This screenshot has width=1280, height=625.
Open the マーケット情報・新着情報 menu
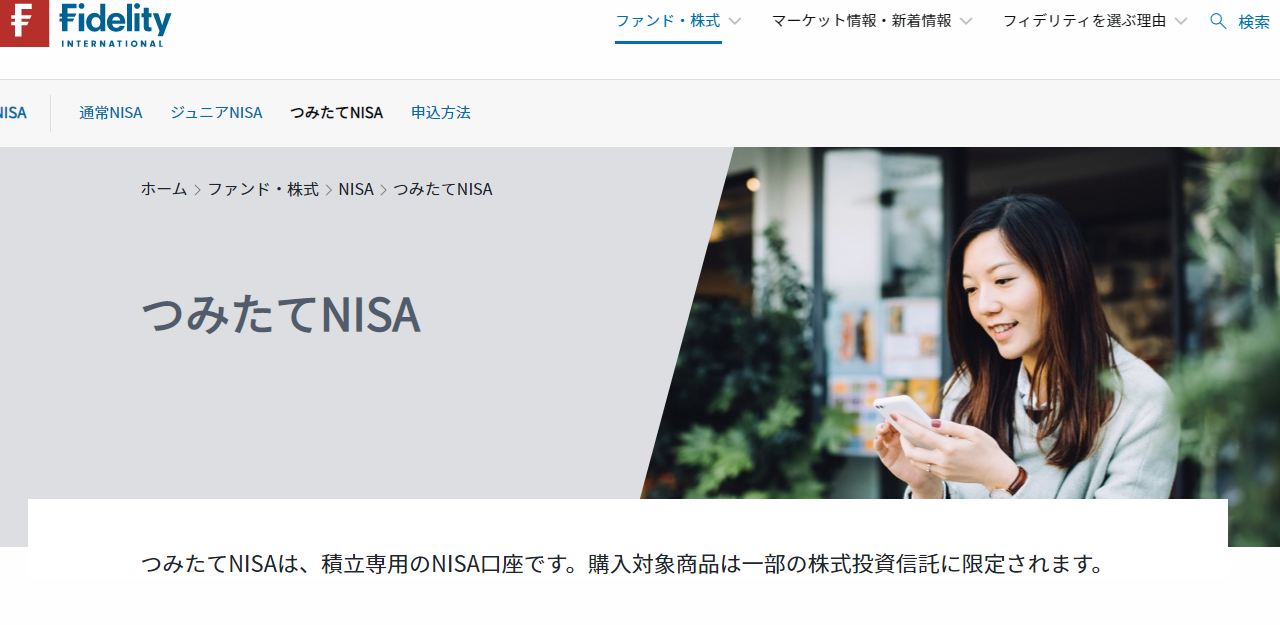coord(862,21)
